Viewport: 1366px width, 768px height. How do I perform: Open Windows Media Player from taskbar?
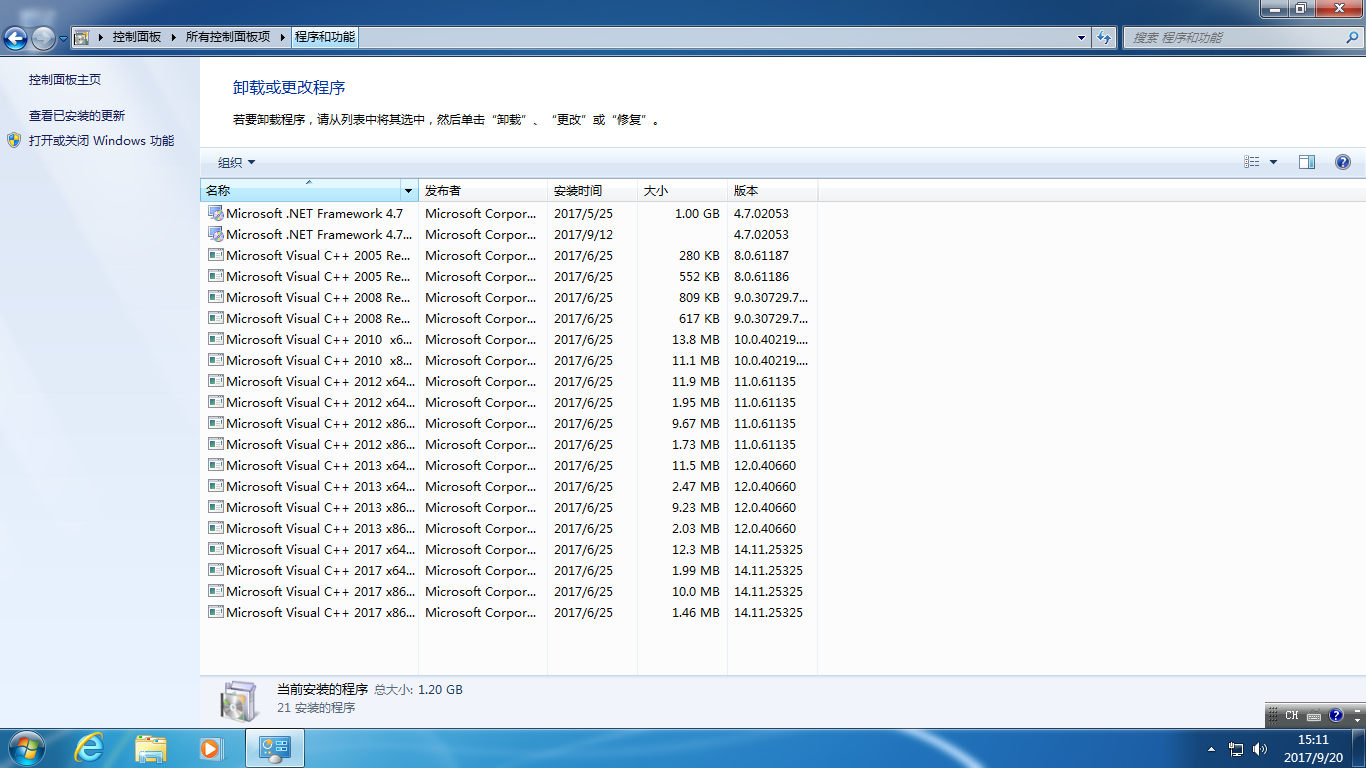point(210,747)
